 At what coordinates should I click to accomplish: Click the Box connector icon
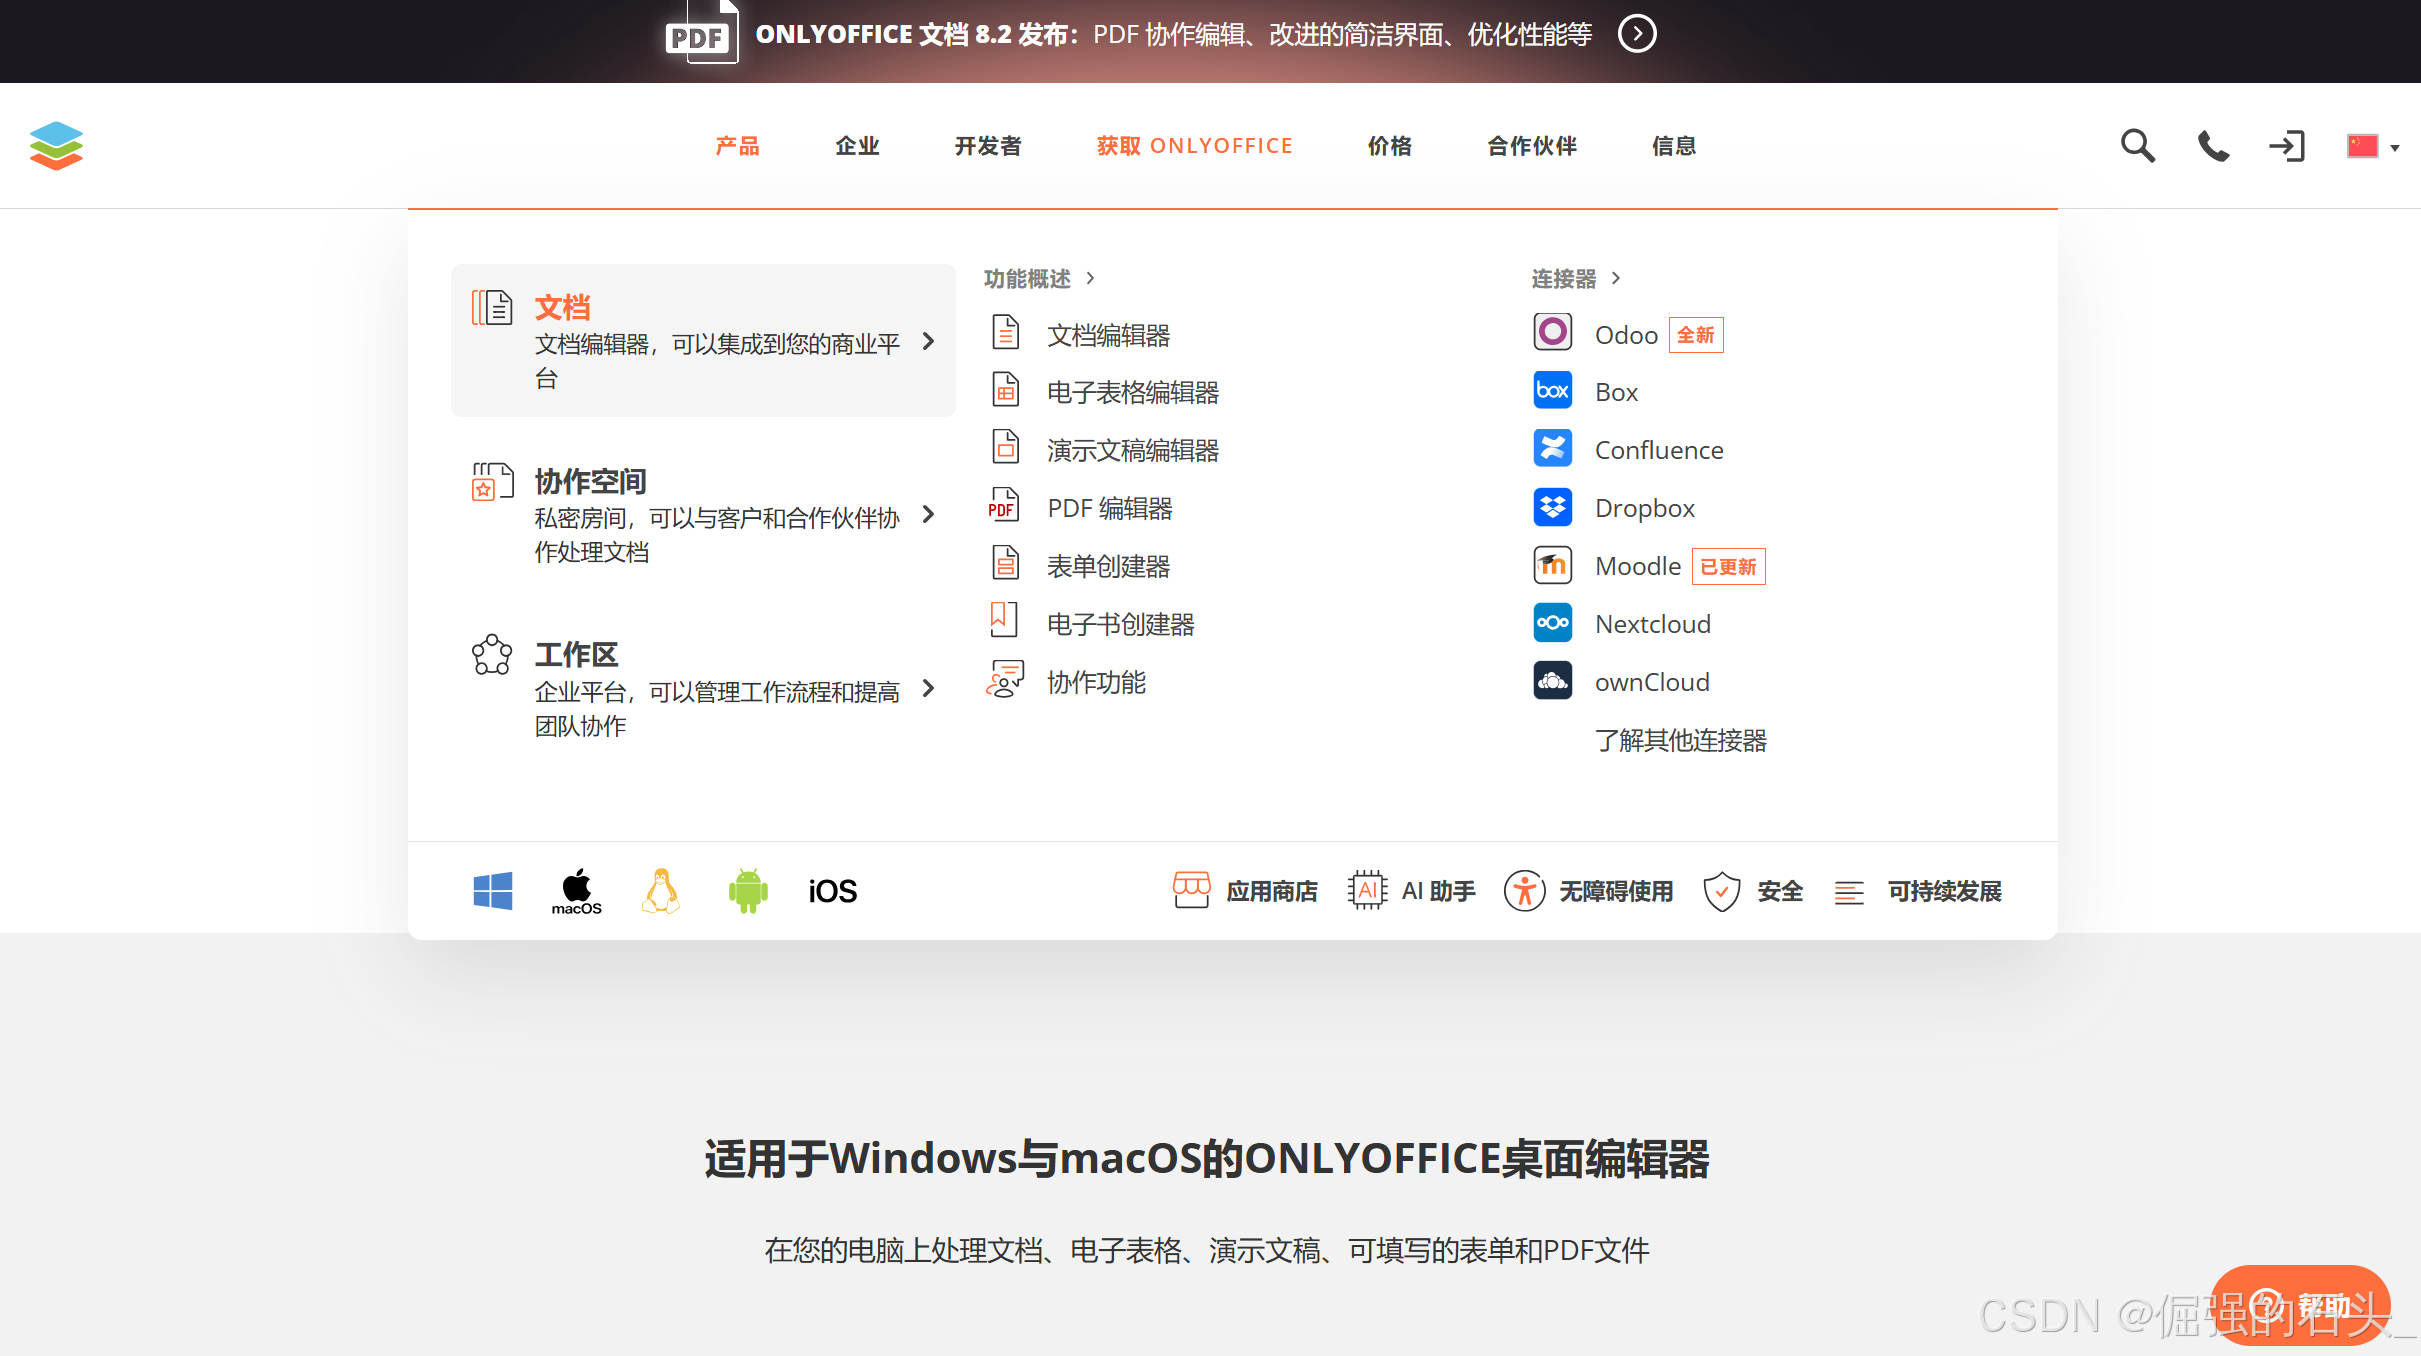tap(1552, 390)
